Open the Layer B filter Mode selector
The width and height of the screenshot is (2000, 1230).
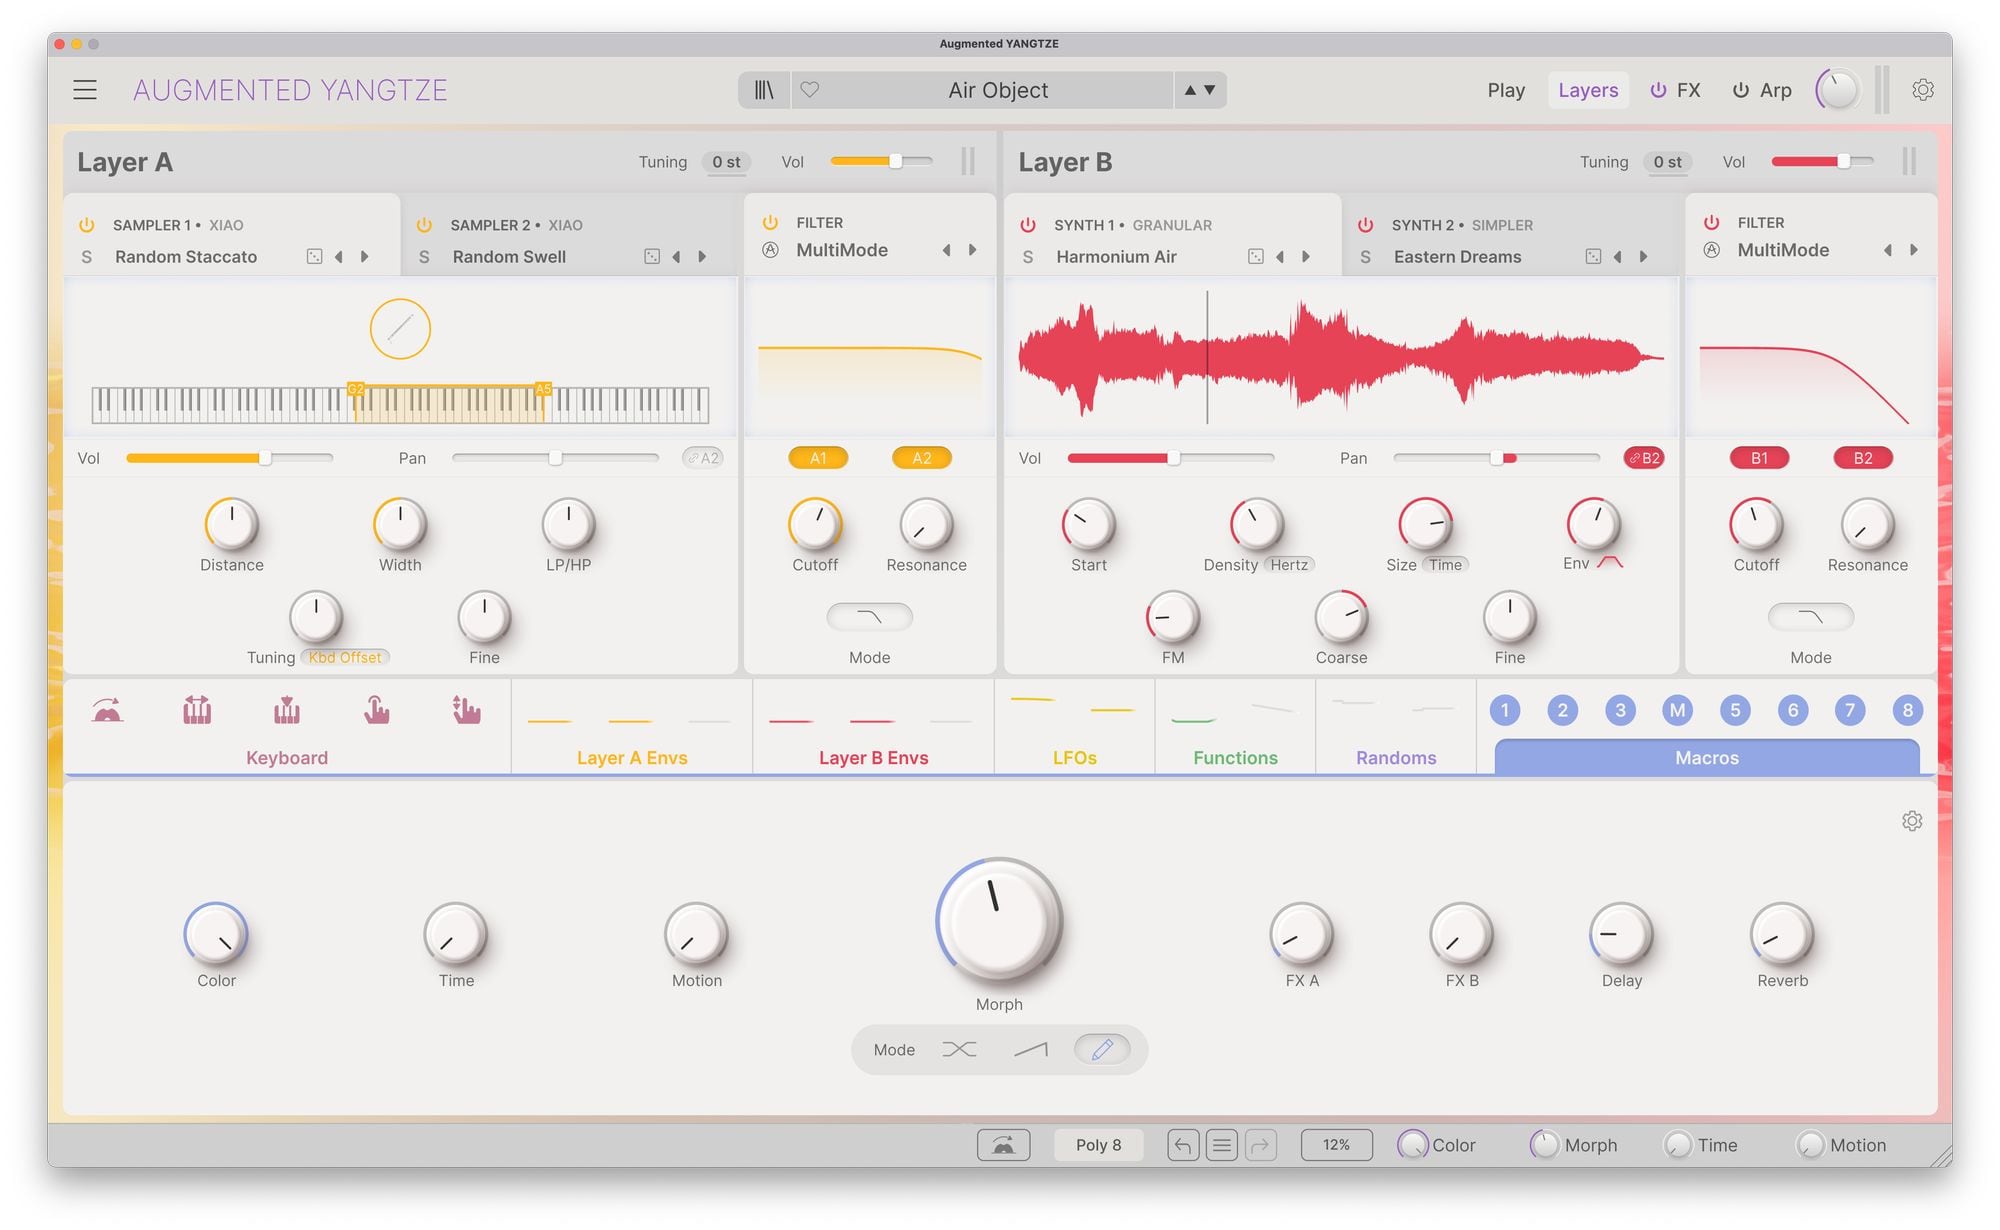[1810, 617]
